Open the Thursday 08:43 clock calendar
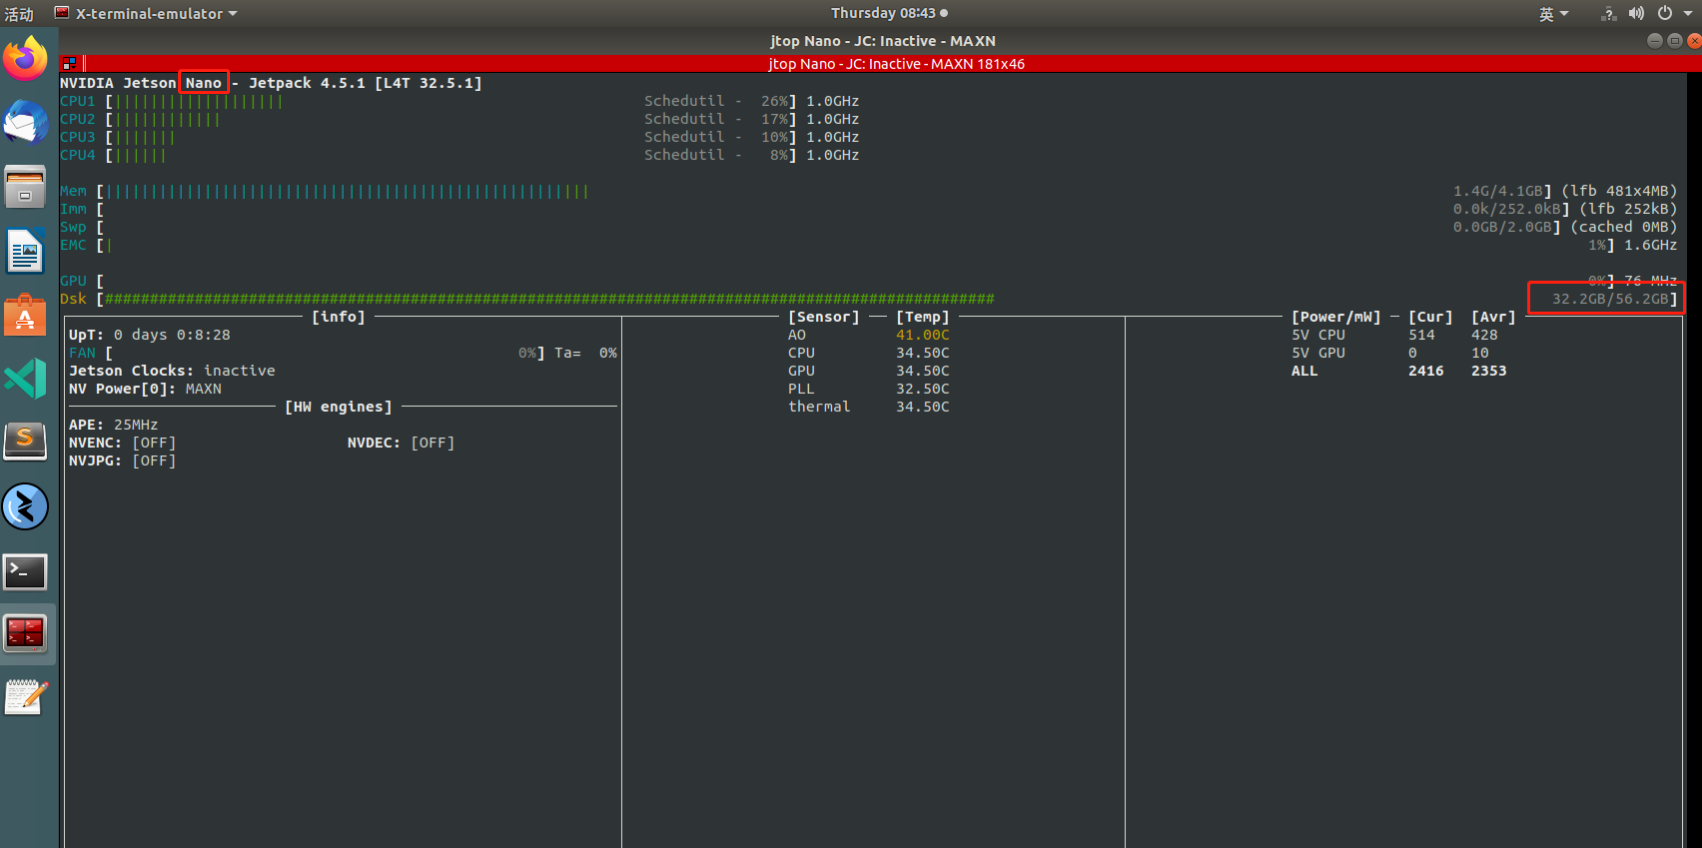The width and height of the screenshot is (1702, 848). pyautogui.click(x=889, y=13)
